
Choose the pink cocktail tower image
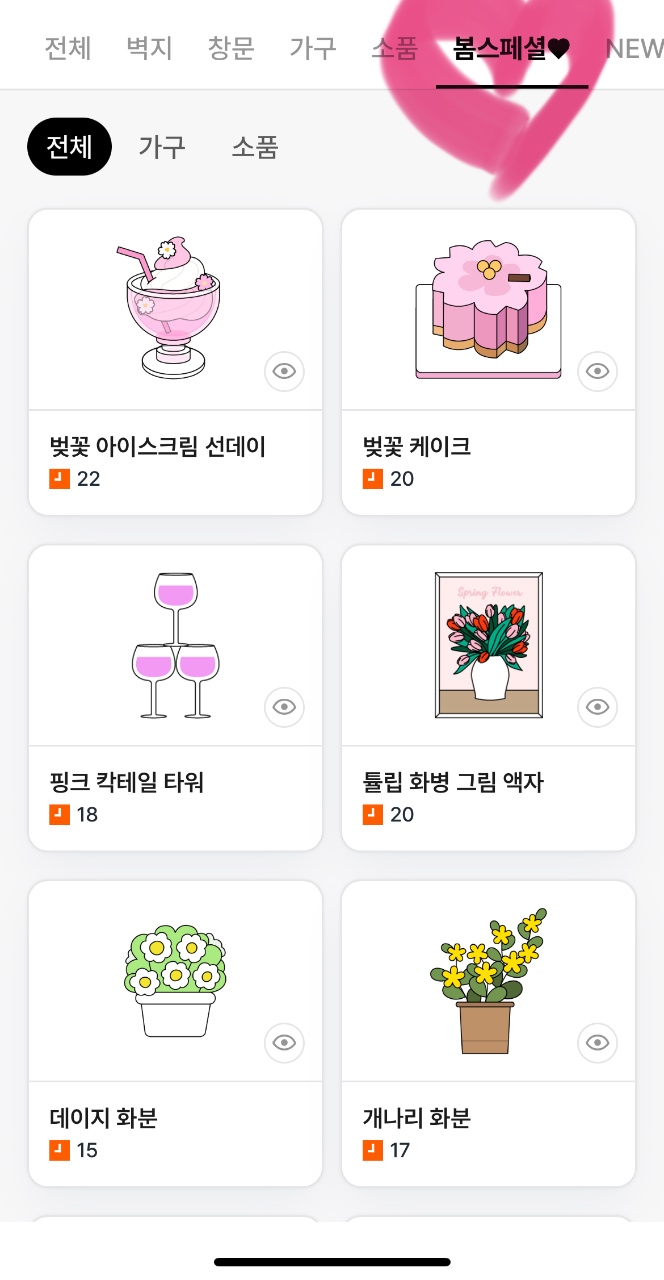[x=175, y=645]
